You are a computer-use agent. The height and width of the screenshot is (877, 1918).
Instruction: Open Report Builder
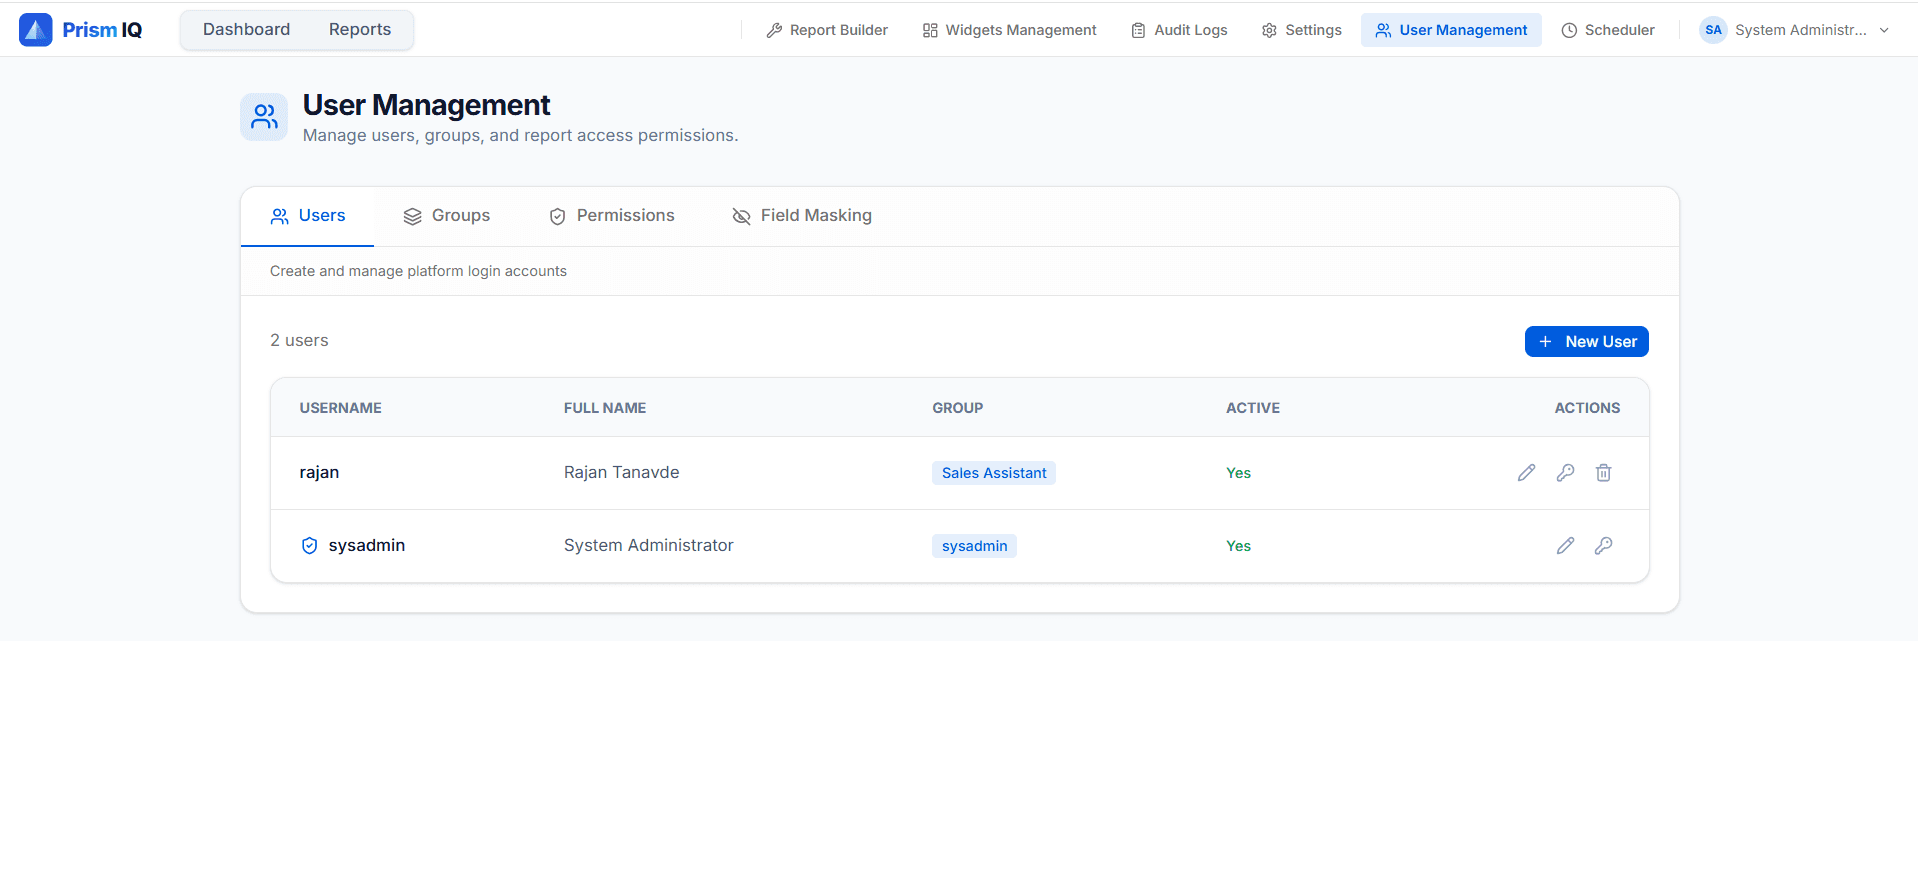[x=827, y=30]
